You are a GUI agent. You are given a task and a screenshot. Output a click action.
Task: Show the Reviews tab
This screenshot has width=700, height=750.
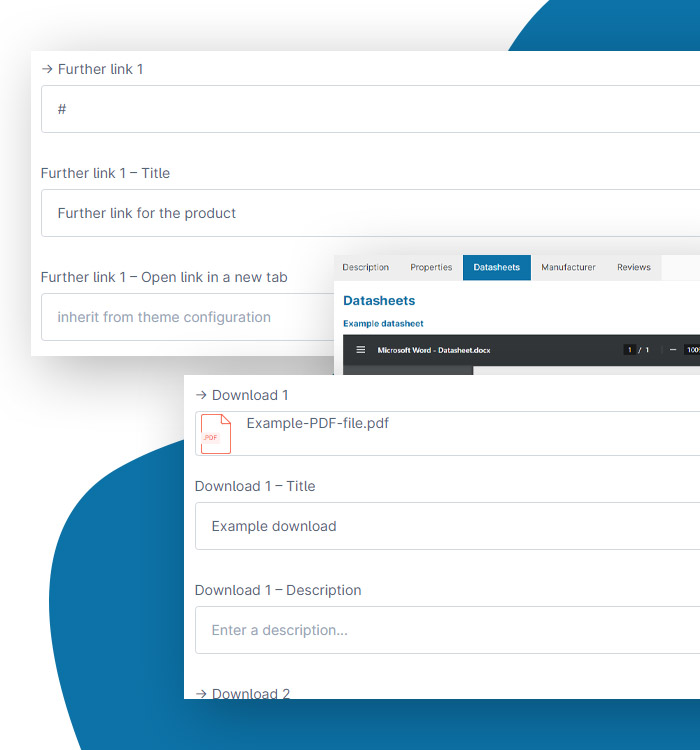click(634, 267)
